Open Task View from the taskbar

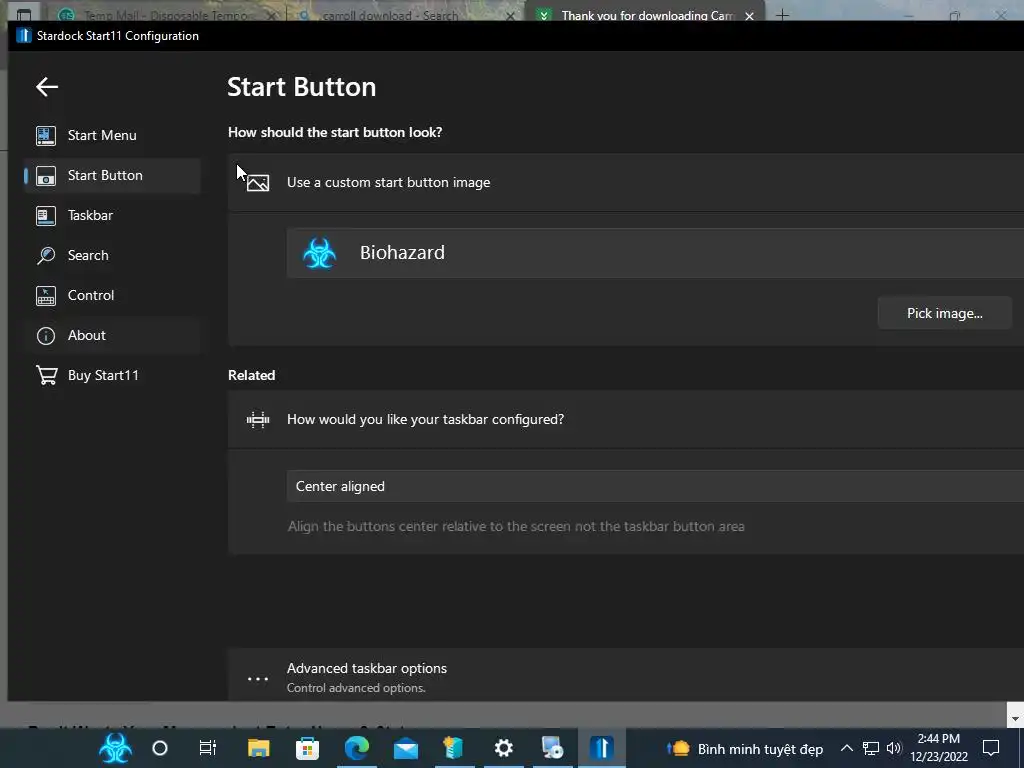208,748
